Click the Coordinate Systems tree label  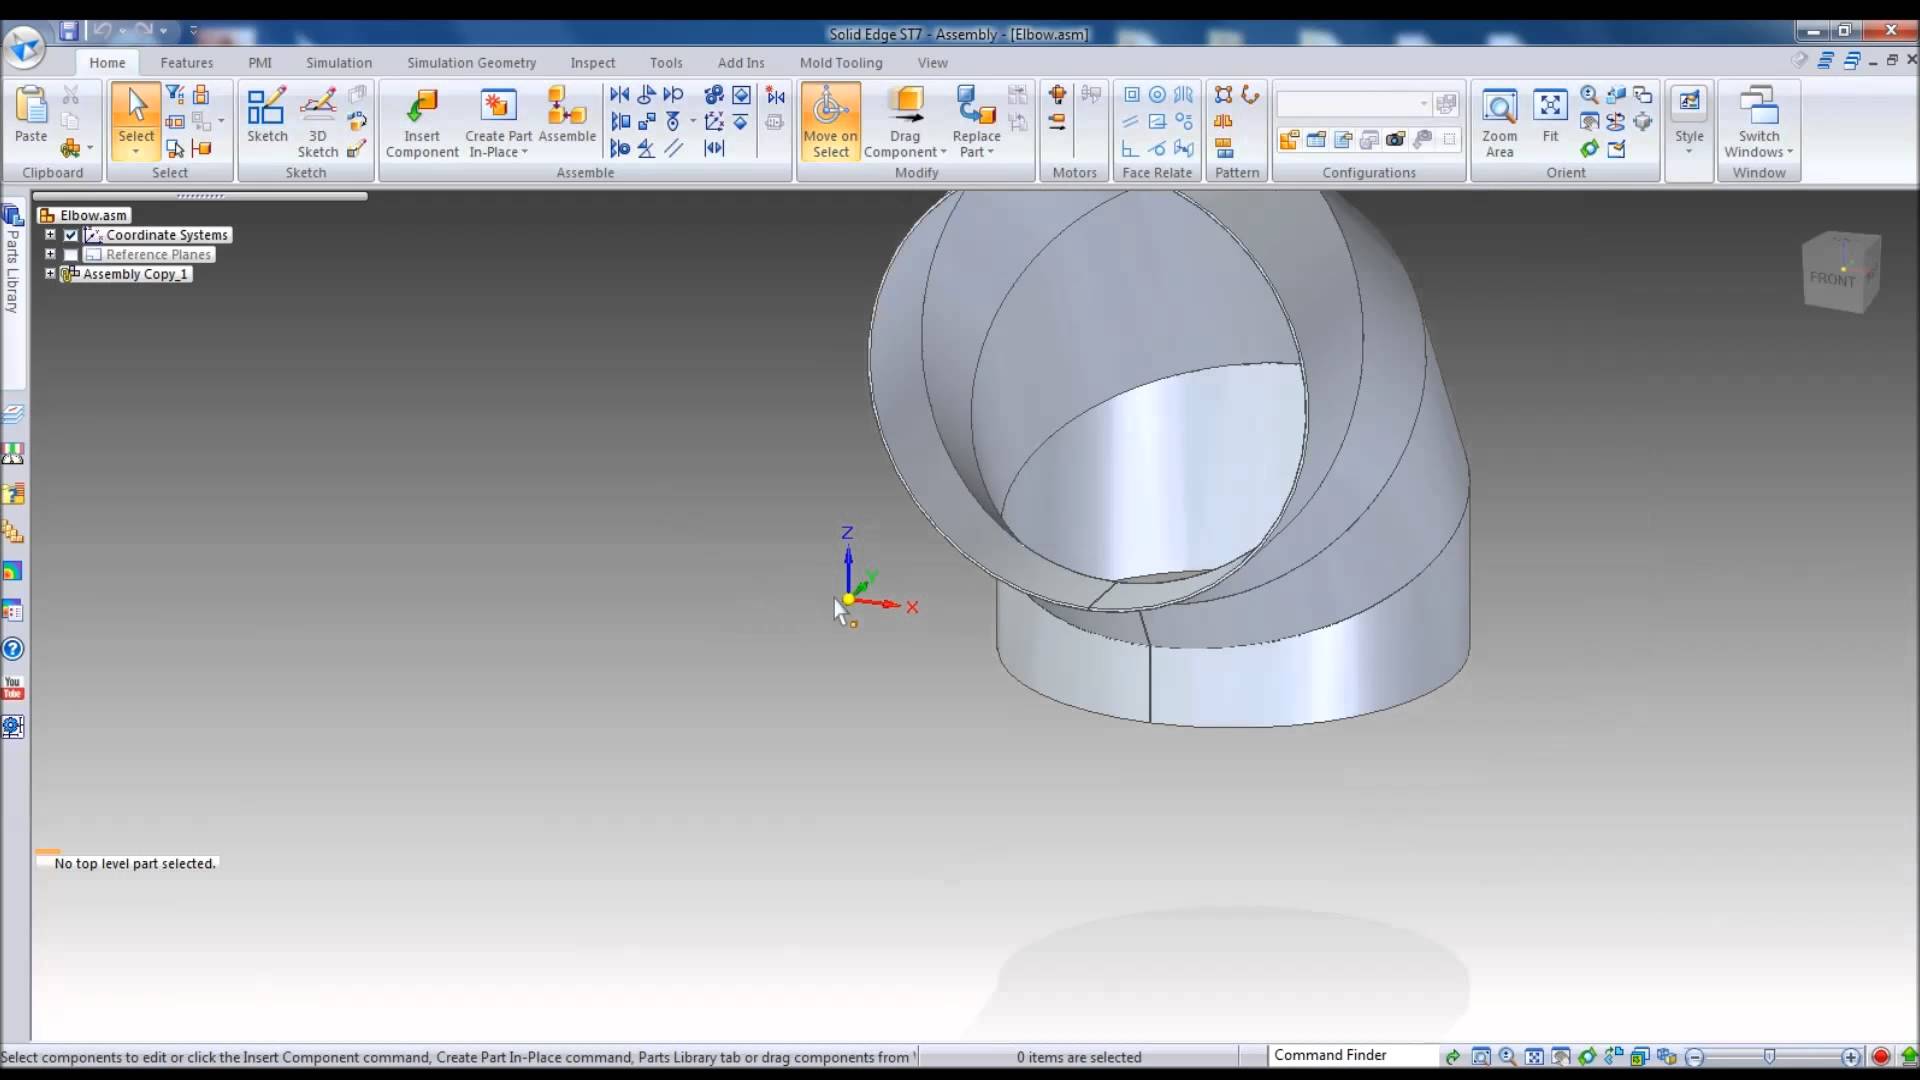(167, 235)
